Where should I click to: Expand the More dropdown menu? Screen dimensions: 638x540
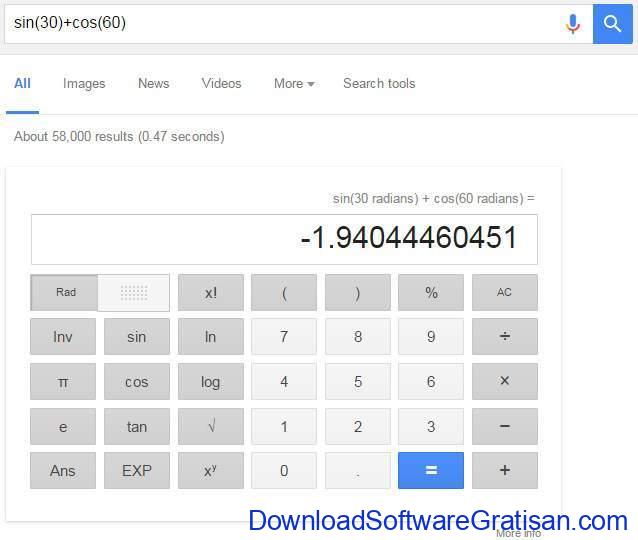tap(294, 83)
